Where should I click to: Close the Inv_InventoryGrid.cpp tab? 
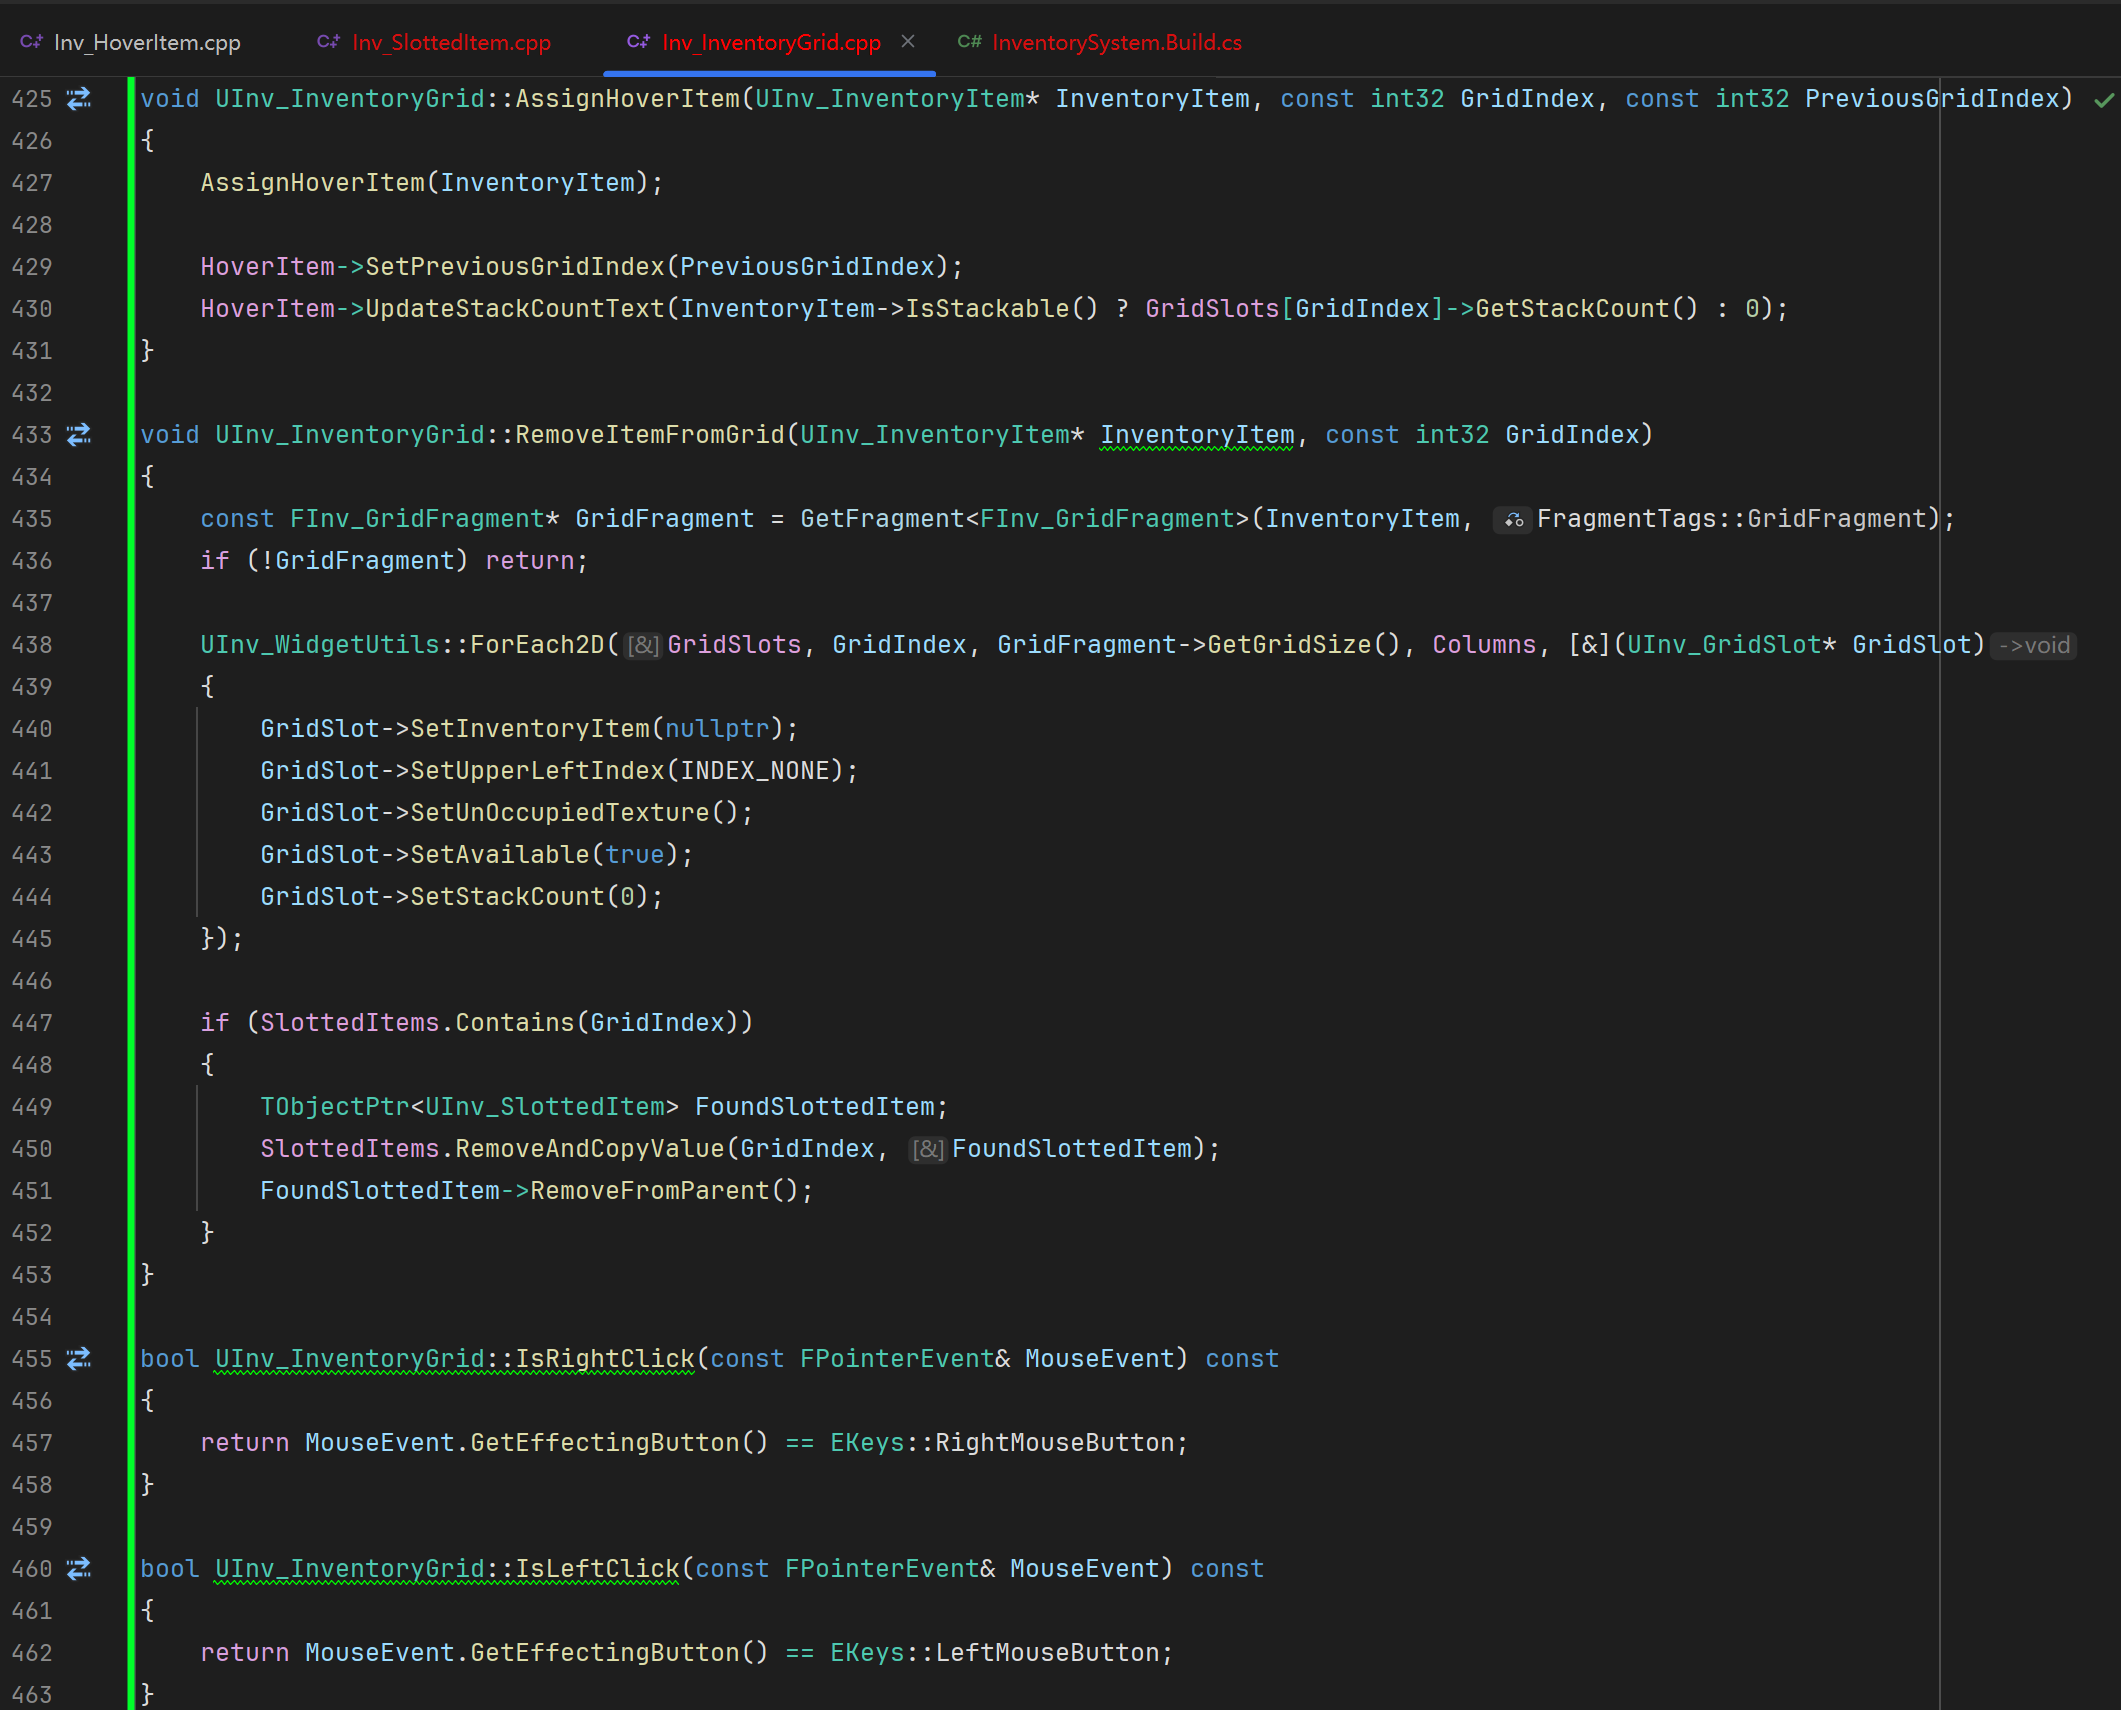tap(908, 41)
